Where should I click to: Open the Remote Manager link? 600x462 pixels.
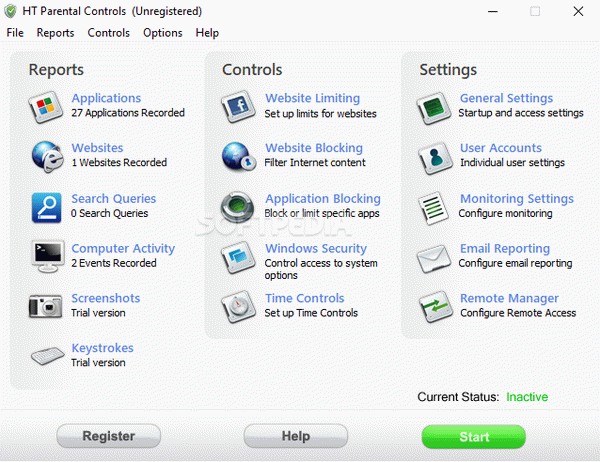pyautogui.click(x=509, y=299)
